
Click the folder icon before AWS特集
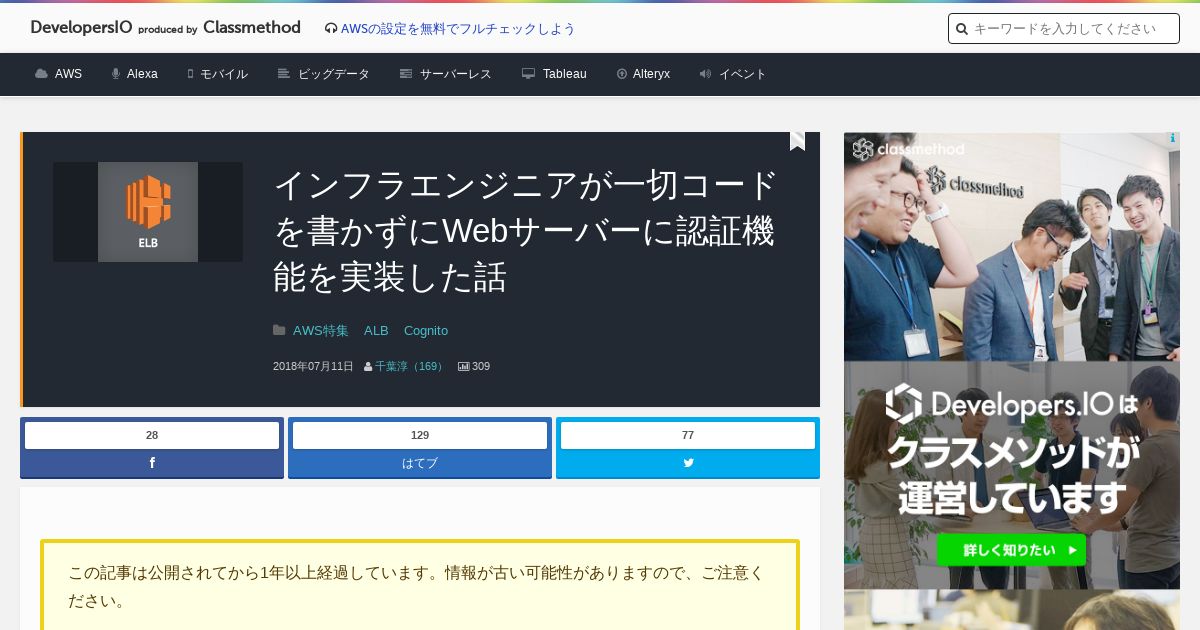(x=279, y=330)
